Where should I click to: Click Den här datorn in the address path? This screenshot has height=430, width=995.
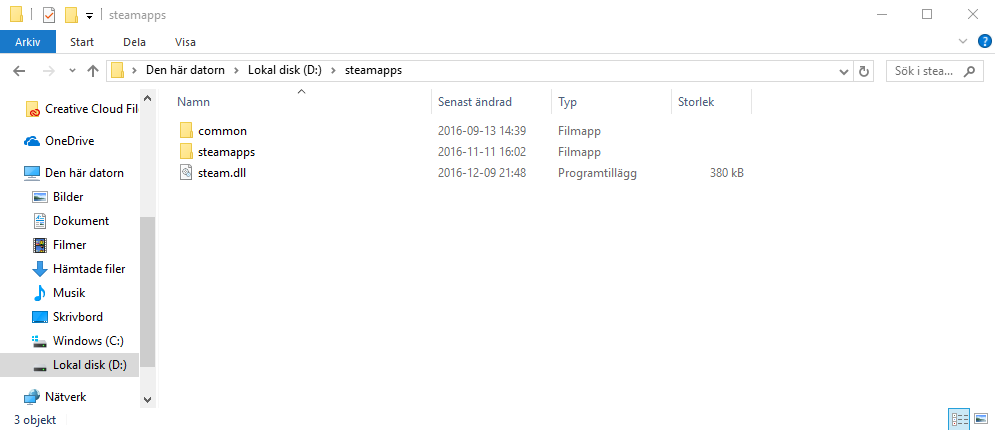pos(185,71)
